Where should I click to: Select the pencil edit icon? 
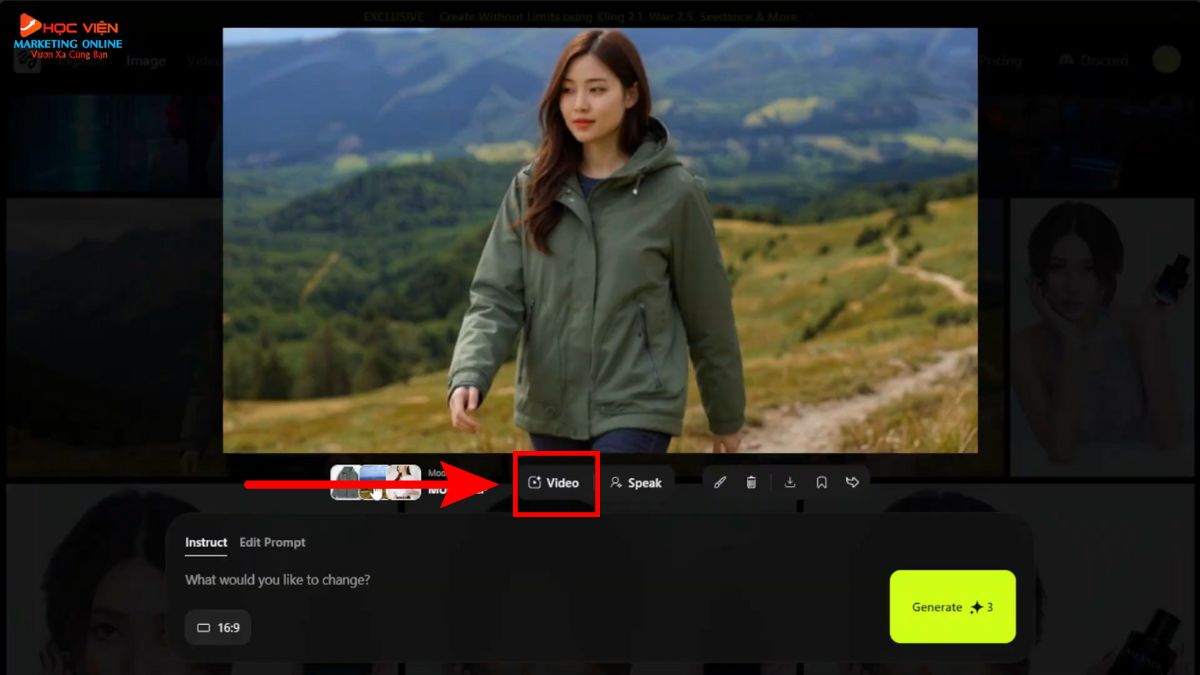(719, 482)
